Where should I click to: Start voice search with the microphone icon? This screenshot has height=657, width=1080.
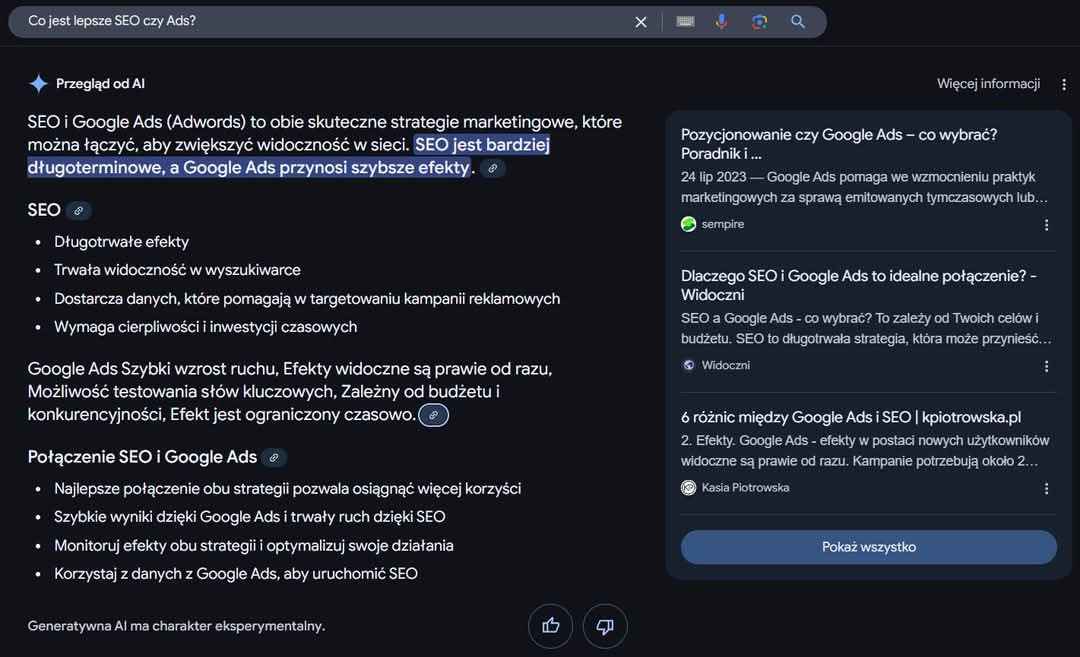[721, 22]
